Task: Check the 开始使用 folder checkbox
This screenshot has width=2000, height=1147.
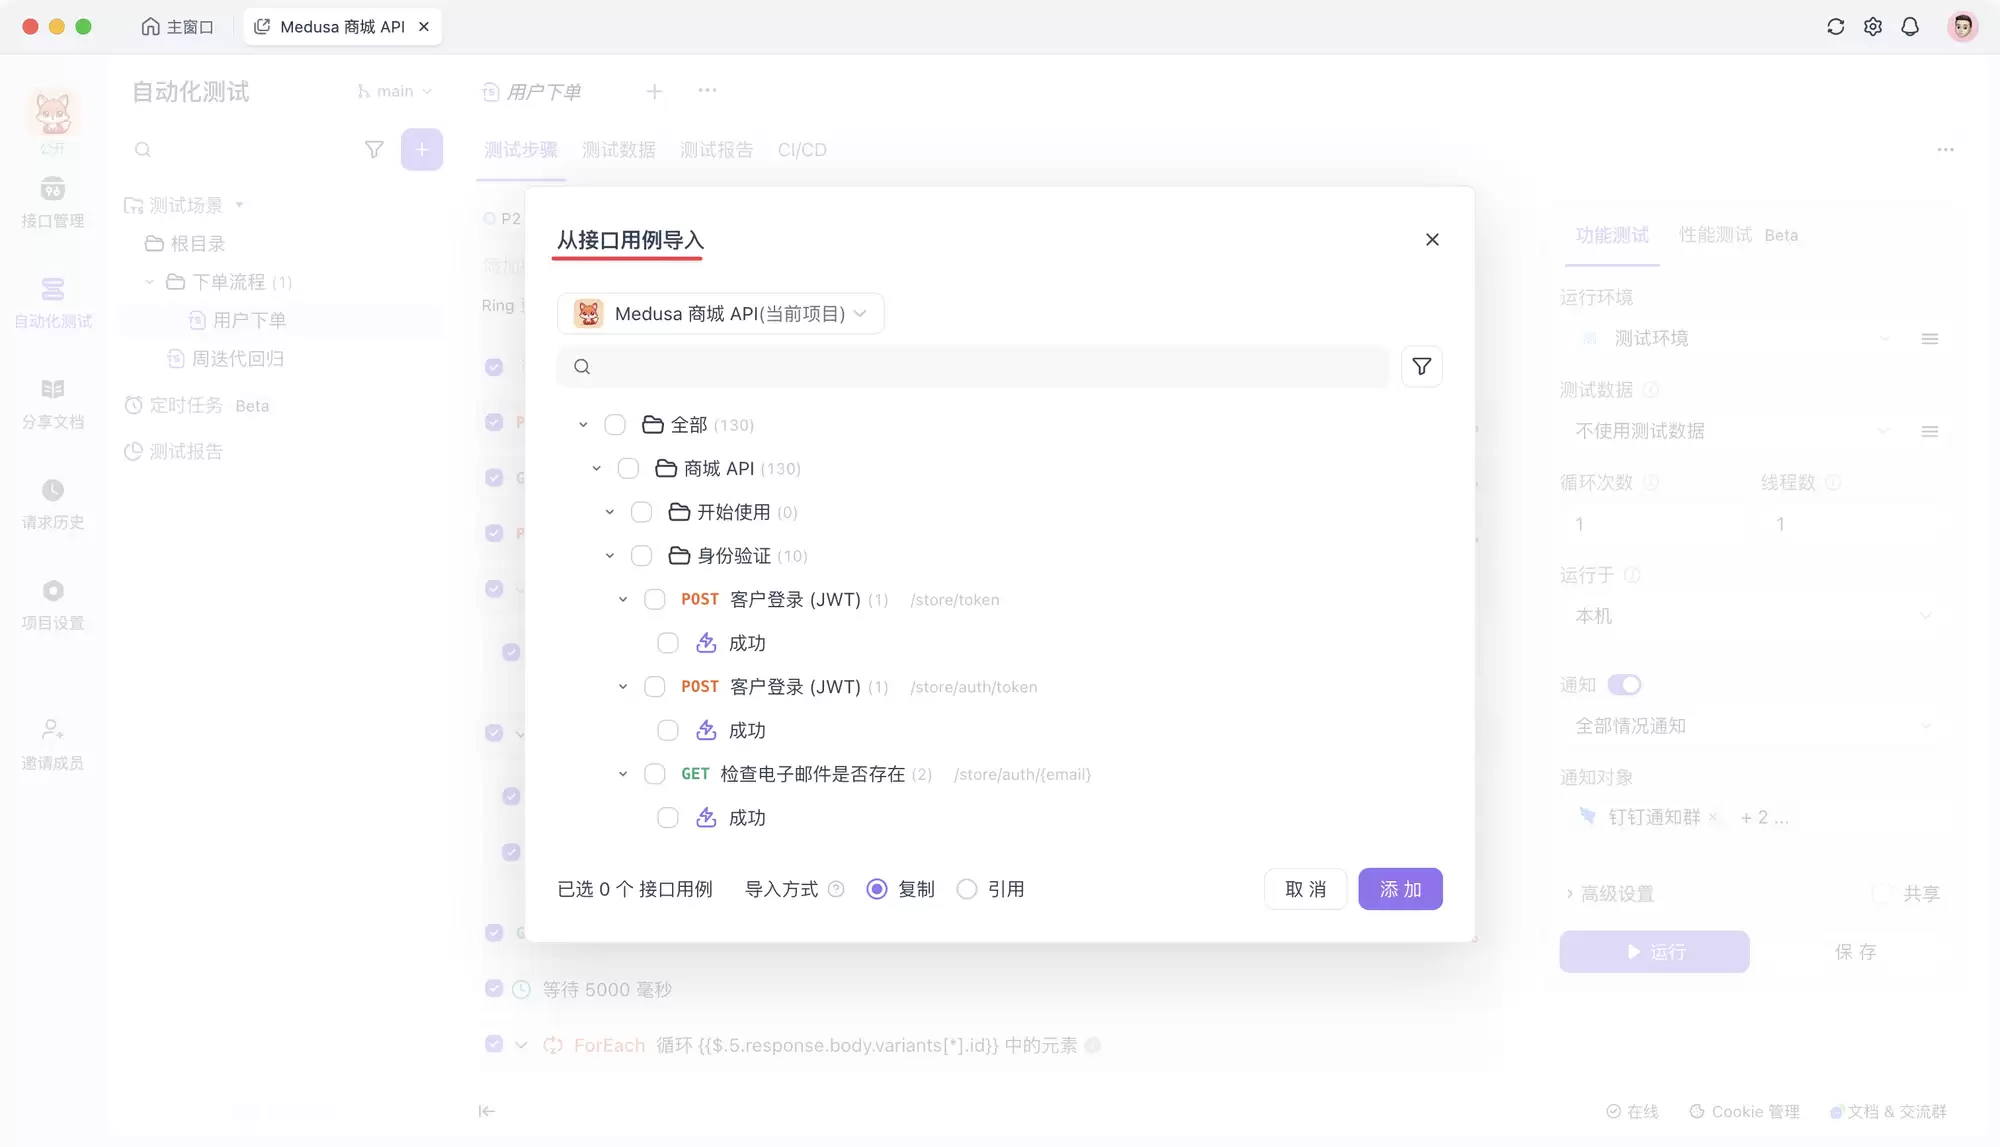Action: [x=642, y=512]
